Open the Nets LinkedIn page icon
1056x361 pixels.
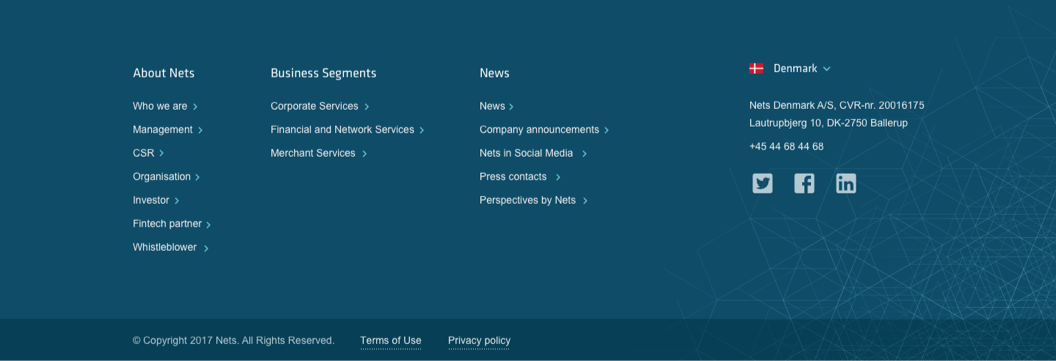(x=846, y=183)
